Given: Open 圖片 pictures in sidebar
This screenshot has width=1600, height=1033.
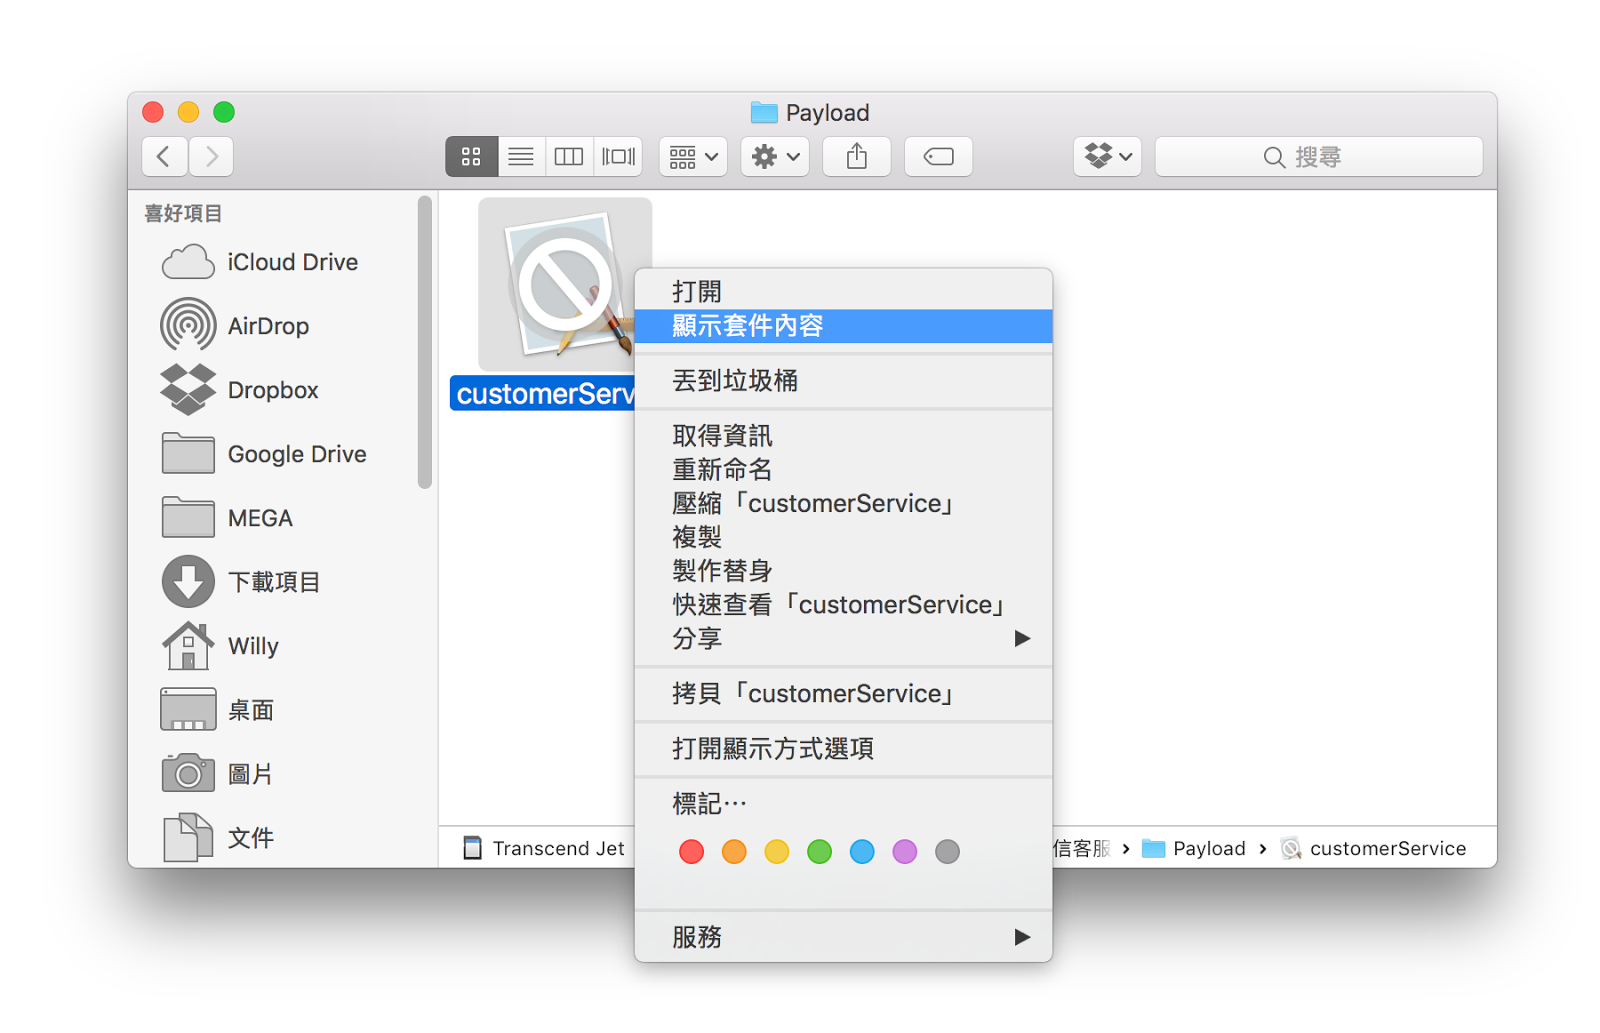Looking at the screenshot, I should pos(217,774).
